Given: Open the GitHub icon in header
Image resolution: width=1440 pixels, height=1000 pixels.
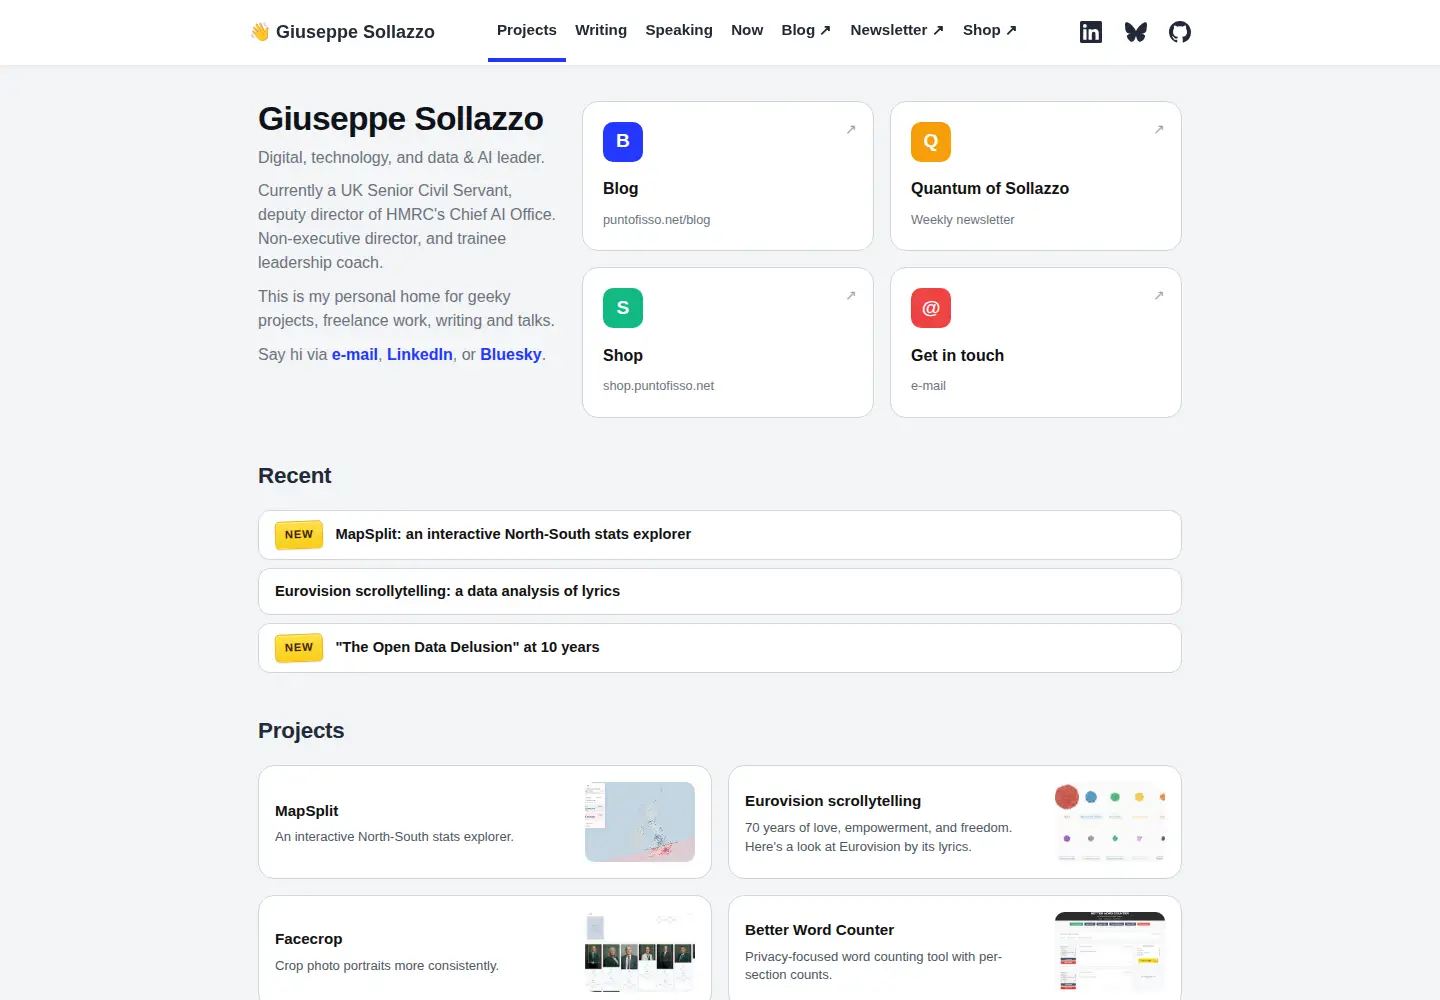Looking at the screenshot, I should (x=1180, y=32).
